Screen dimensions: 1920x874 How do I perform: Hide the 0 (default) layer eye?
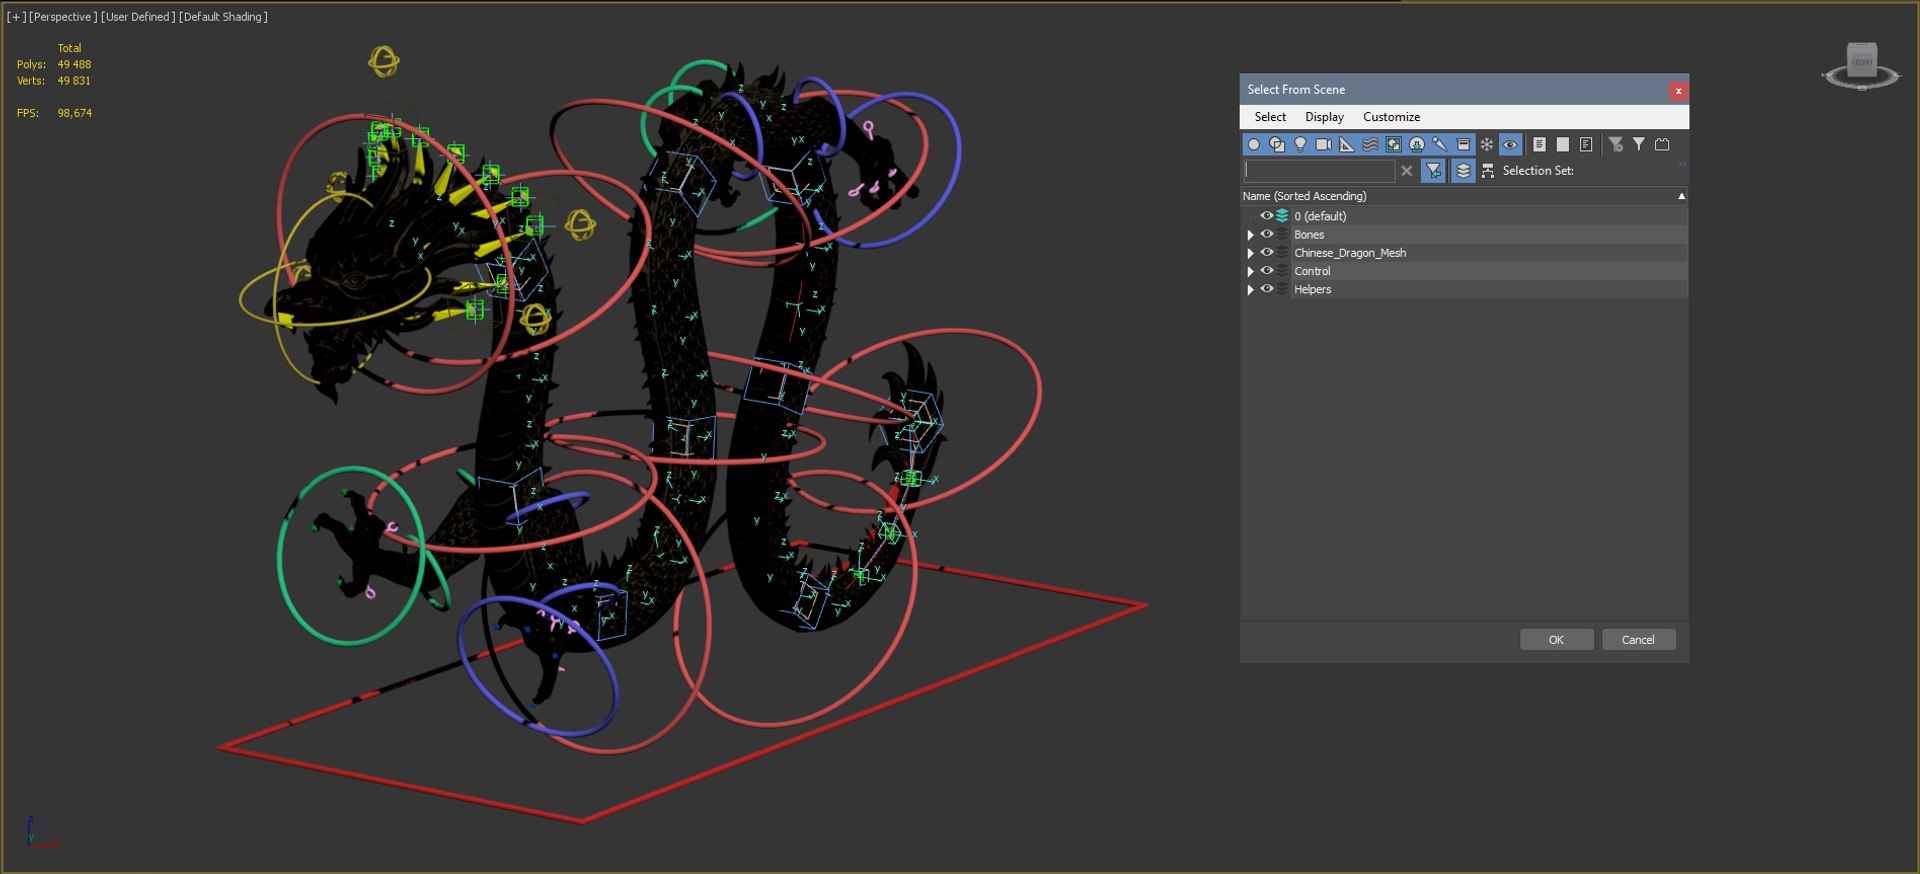pyautogui.click(x=1266, y=216)
